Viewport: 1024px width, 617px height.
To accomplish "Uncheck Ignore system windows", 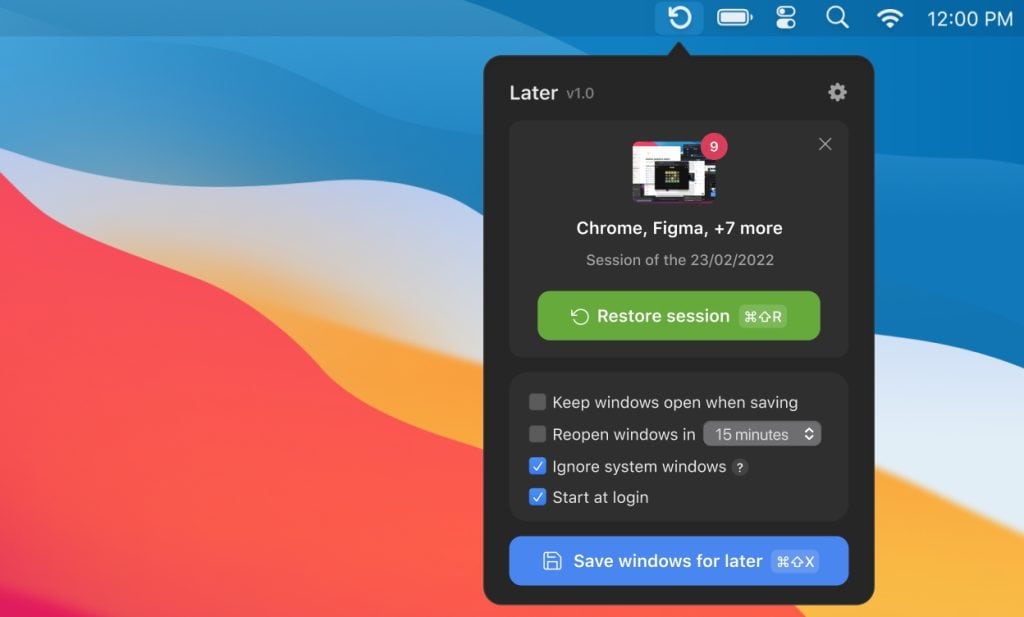I will (x=537, y=466).
